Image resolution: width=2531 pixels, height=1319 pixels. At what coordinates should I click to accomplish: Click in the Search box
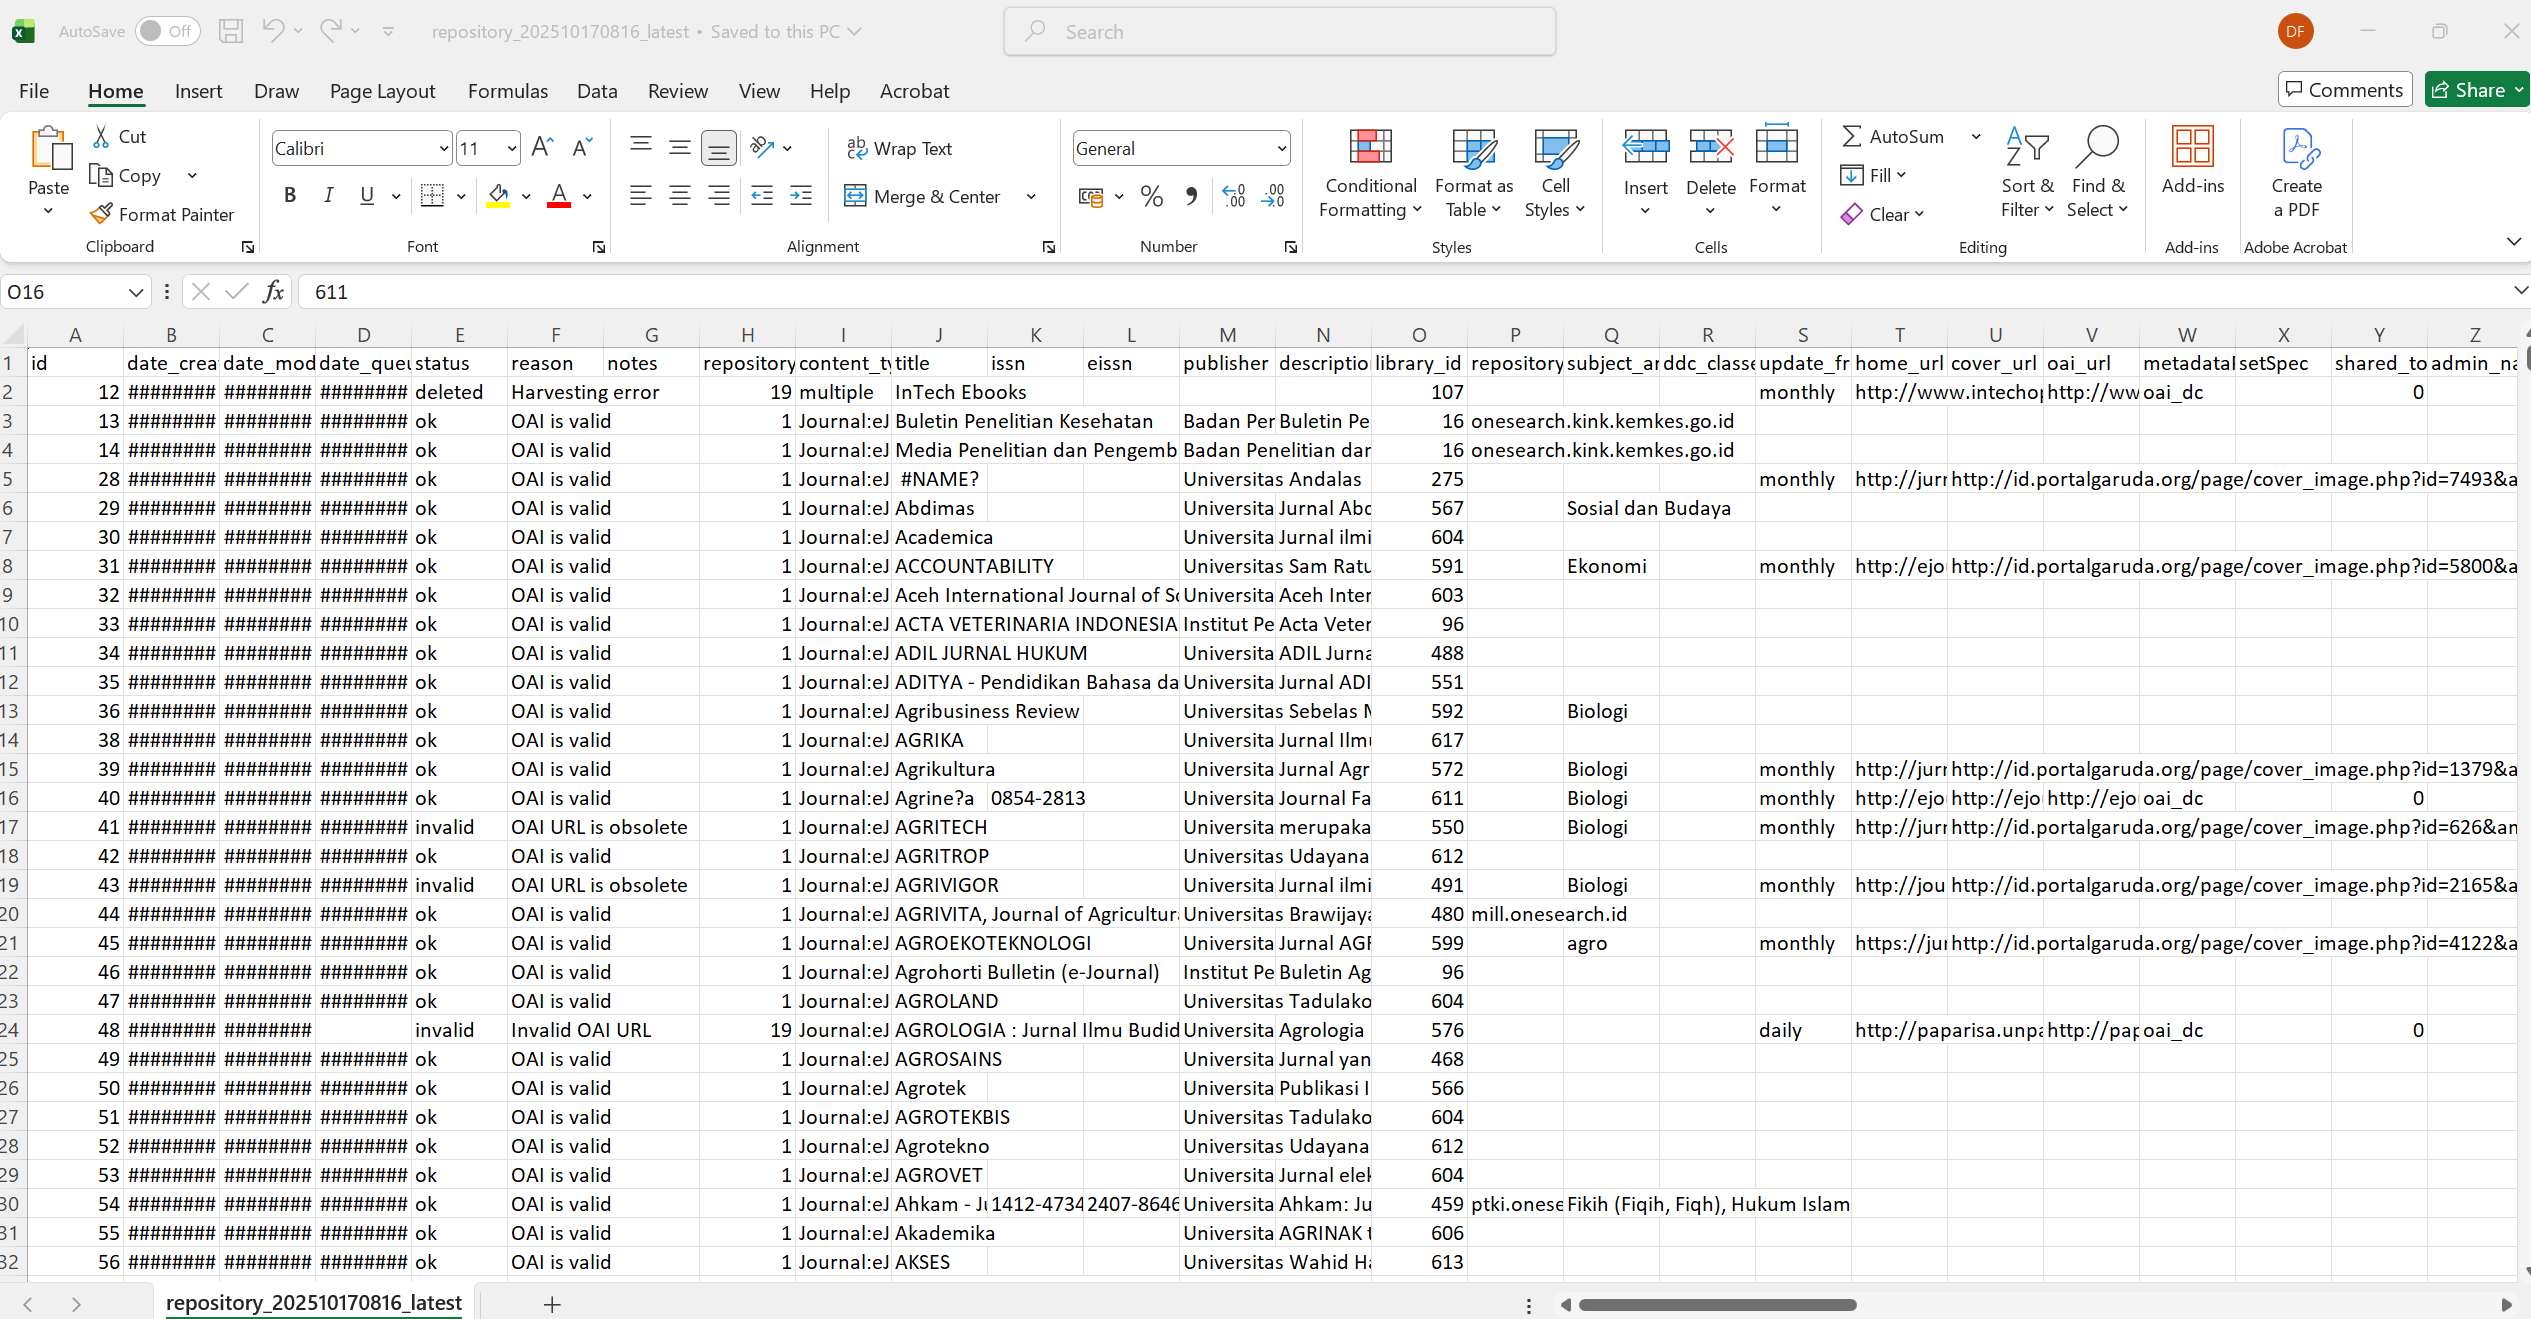tap(1280, 31)
